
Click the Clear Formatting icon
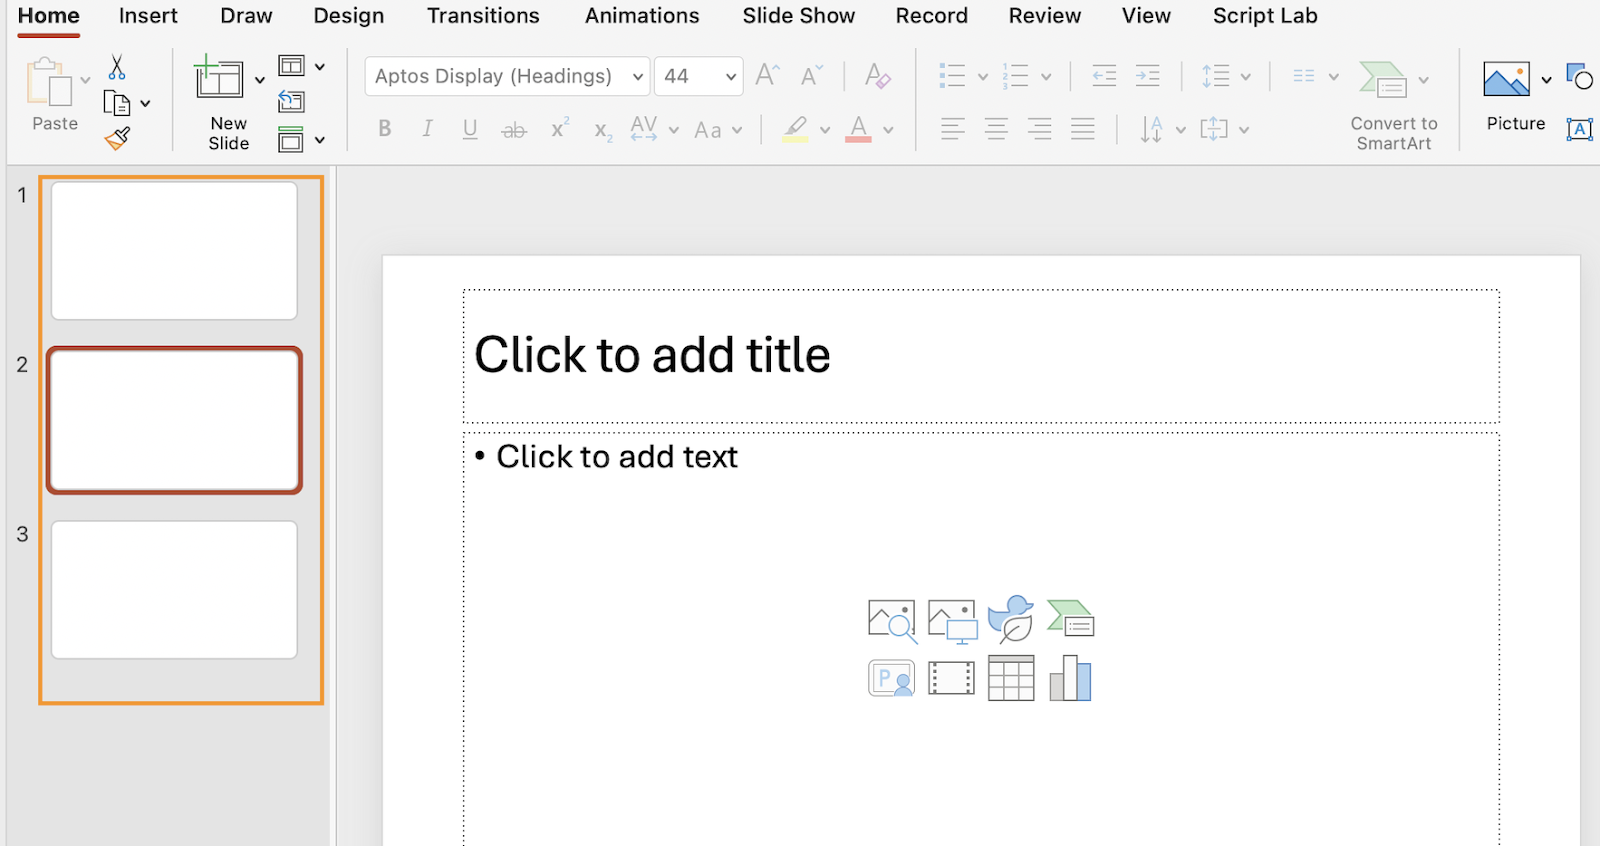877,76
